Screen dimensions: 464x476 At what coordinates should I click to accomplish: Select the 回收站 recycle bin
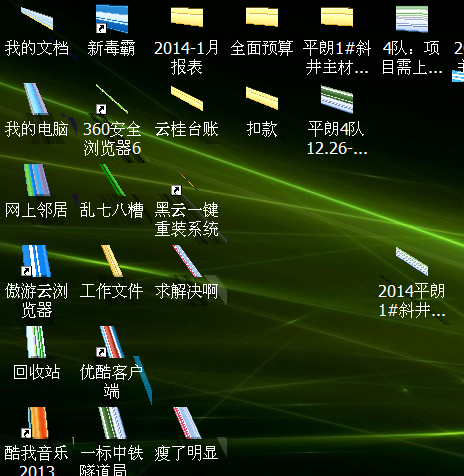click(x=36, y=342)
